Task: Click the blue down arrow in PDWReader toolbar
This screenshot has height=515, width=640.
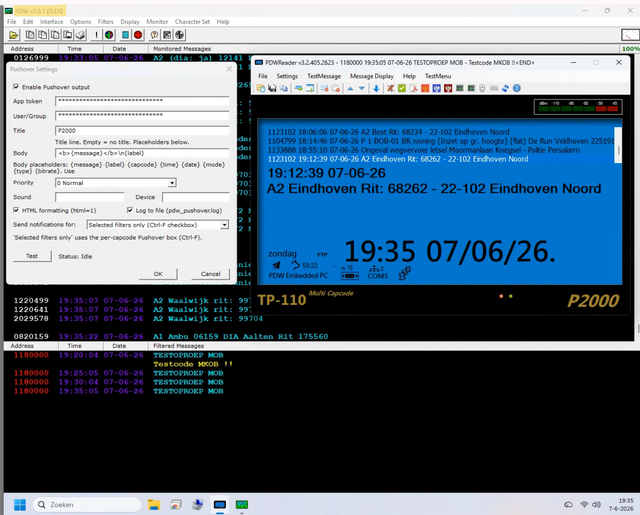Action: [376, 88]
